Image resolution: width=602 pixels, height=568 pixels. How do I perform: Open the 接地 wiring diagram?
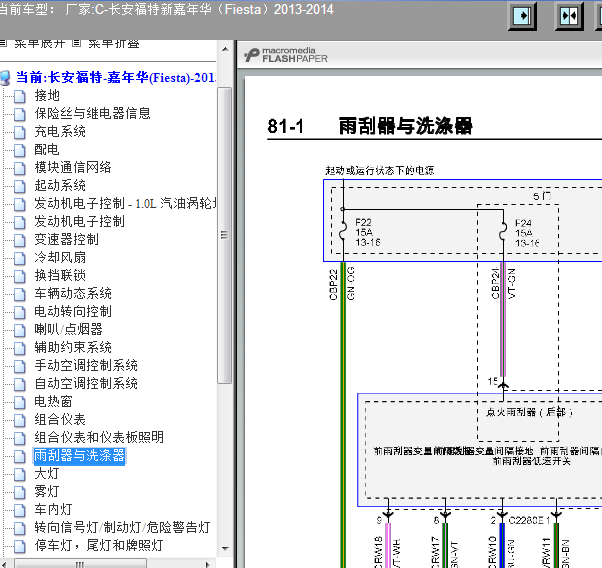(x=47, y=96)
